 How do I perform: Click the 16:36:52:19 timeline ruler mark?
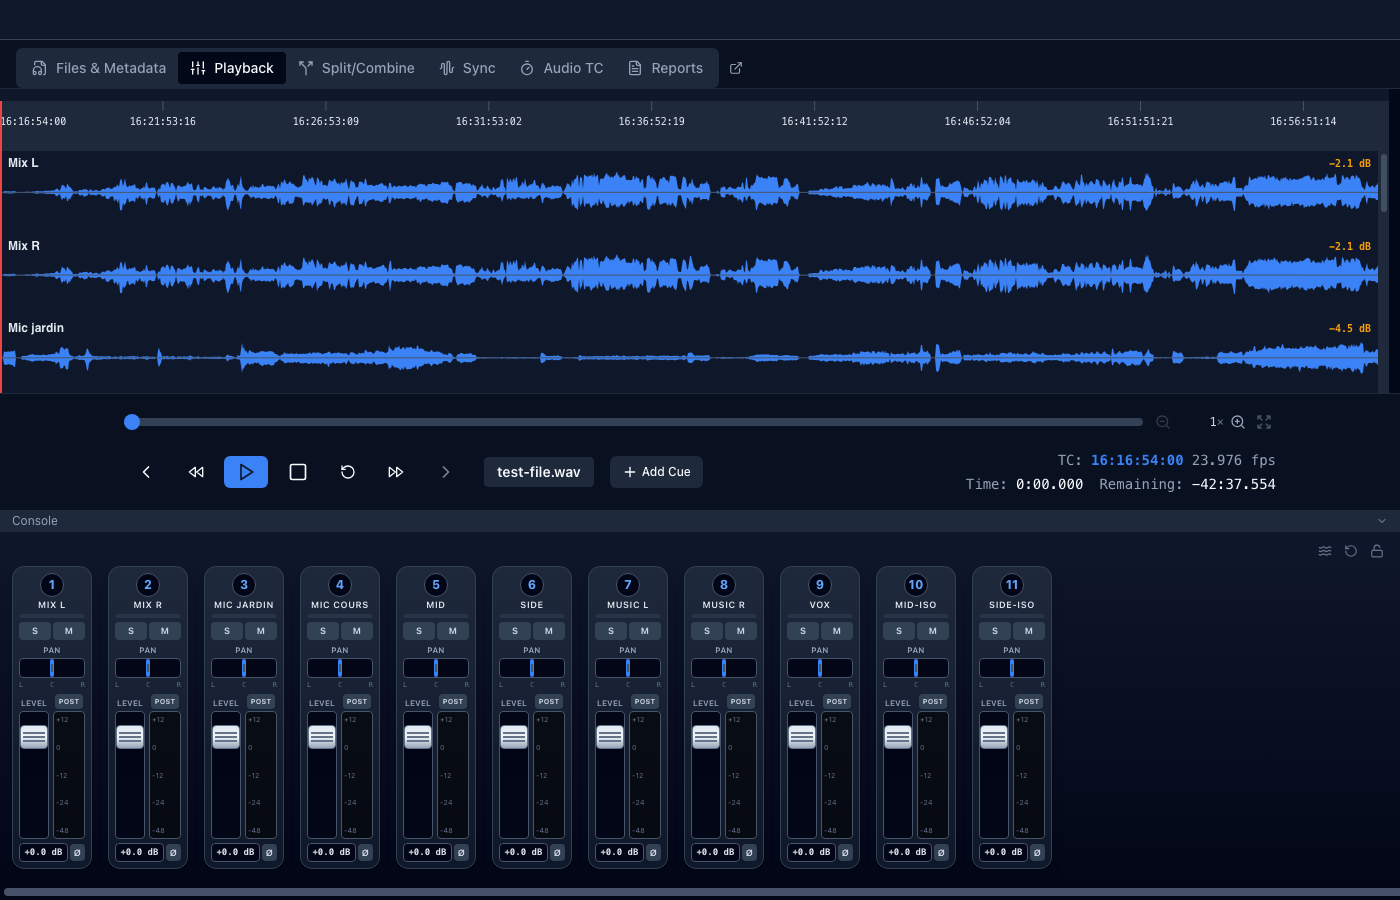651,121
